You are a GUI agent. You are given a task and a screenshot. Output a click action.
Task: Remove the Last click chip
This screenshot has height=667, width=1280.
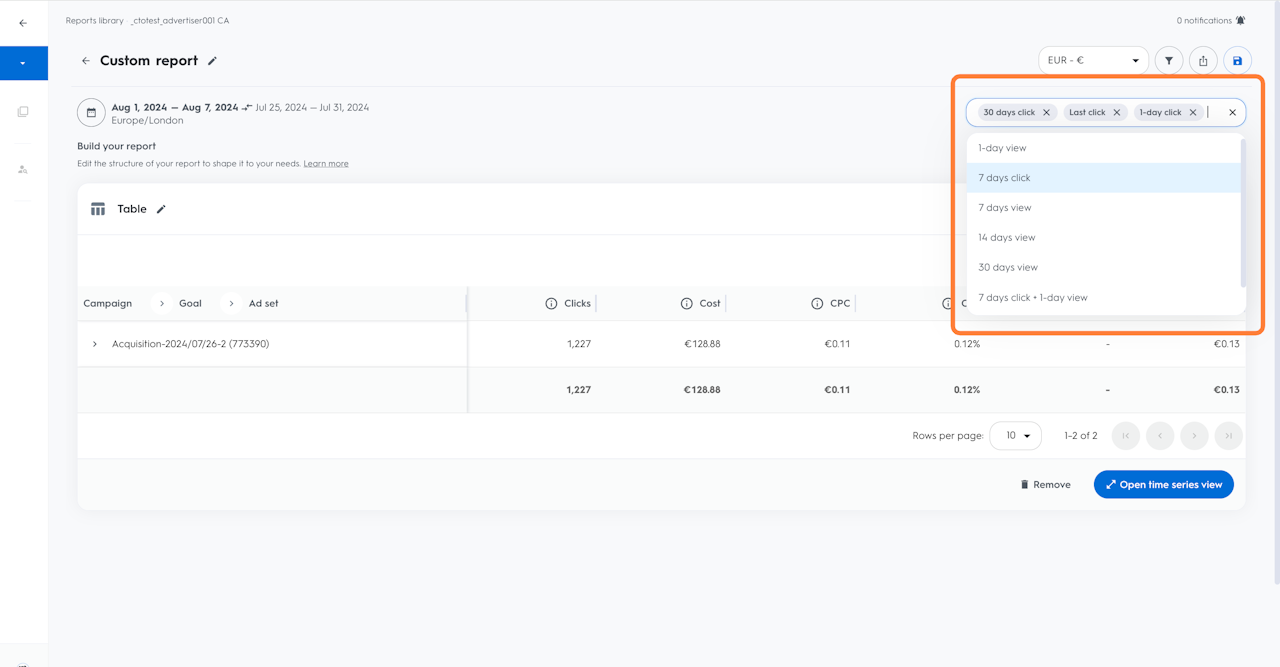coord(1117,113)
